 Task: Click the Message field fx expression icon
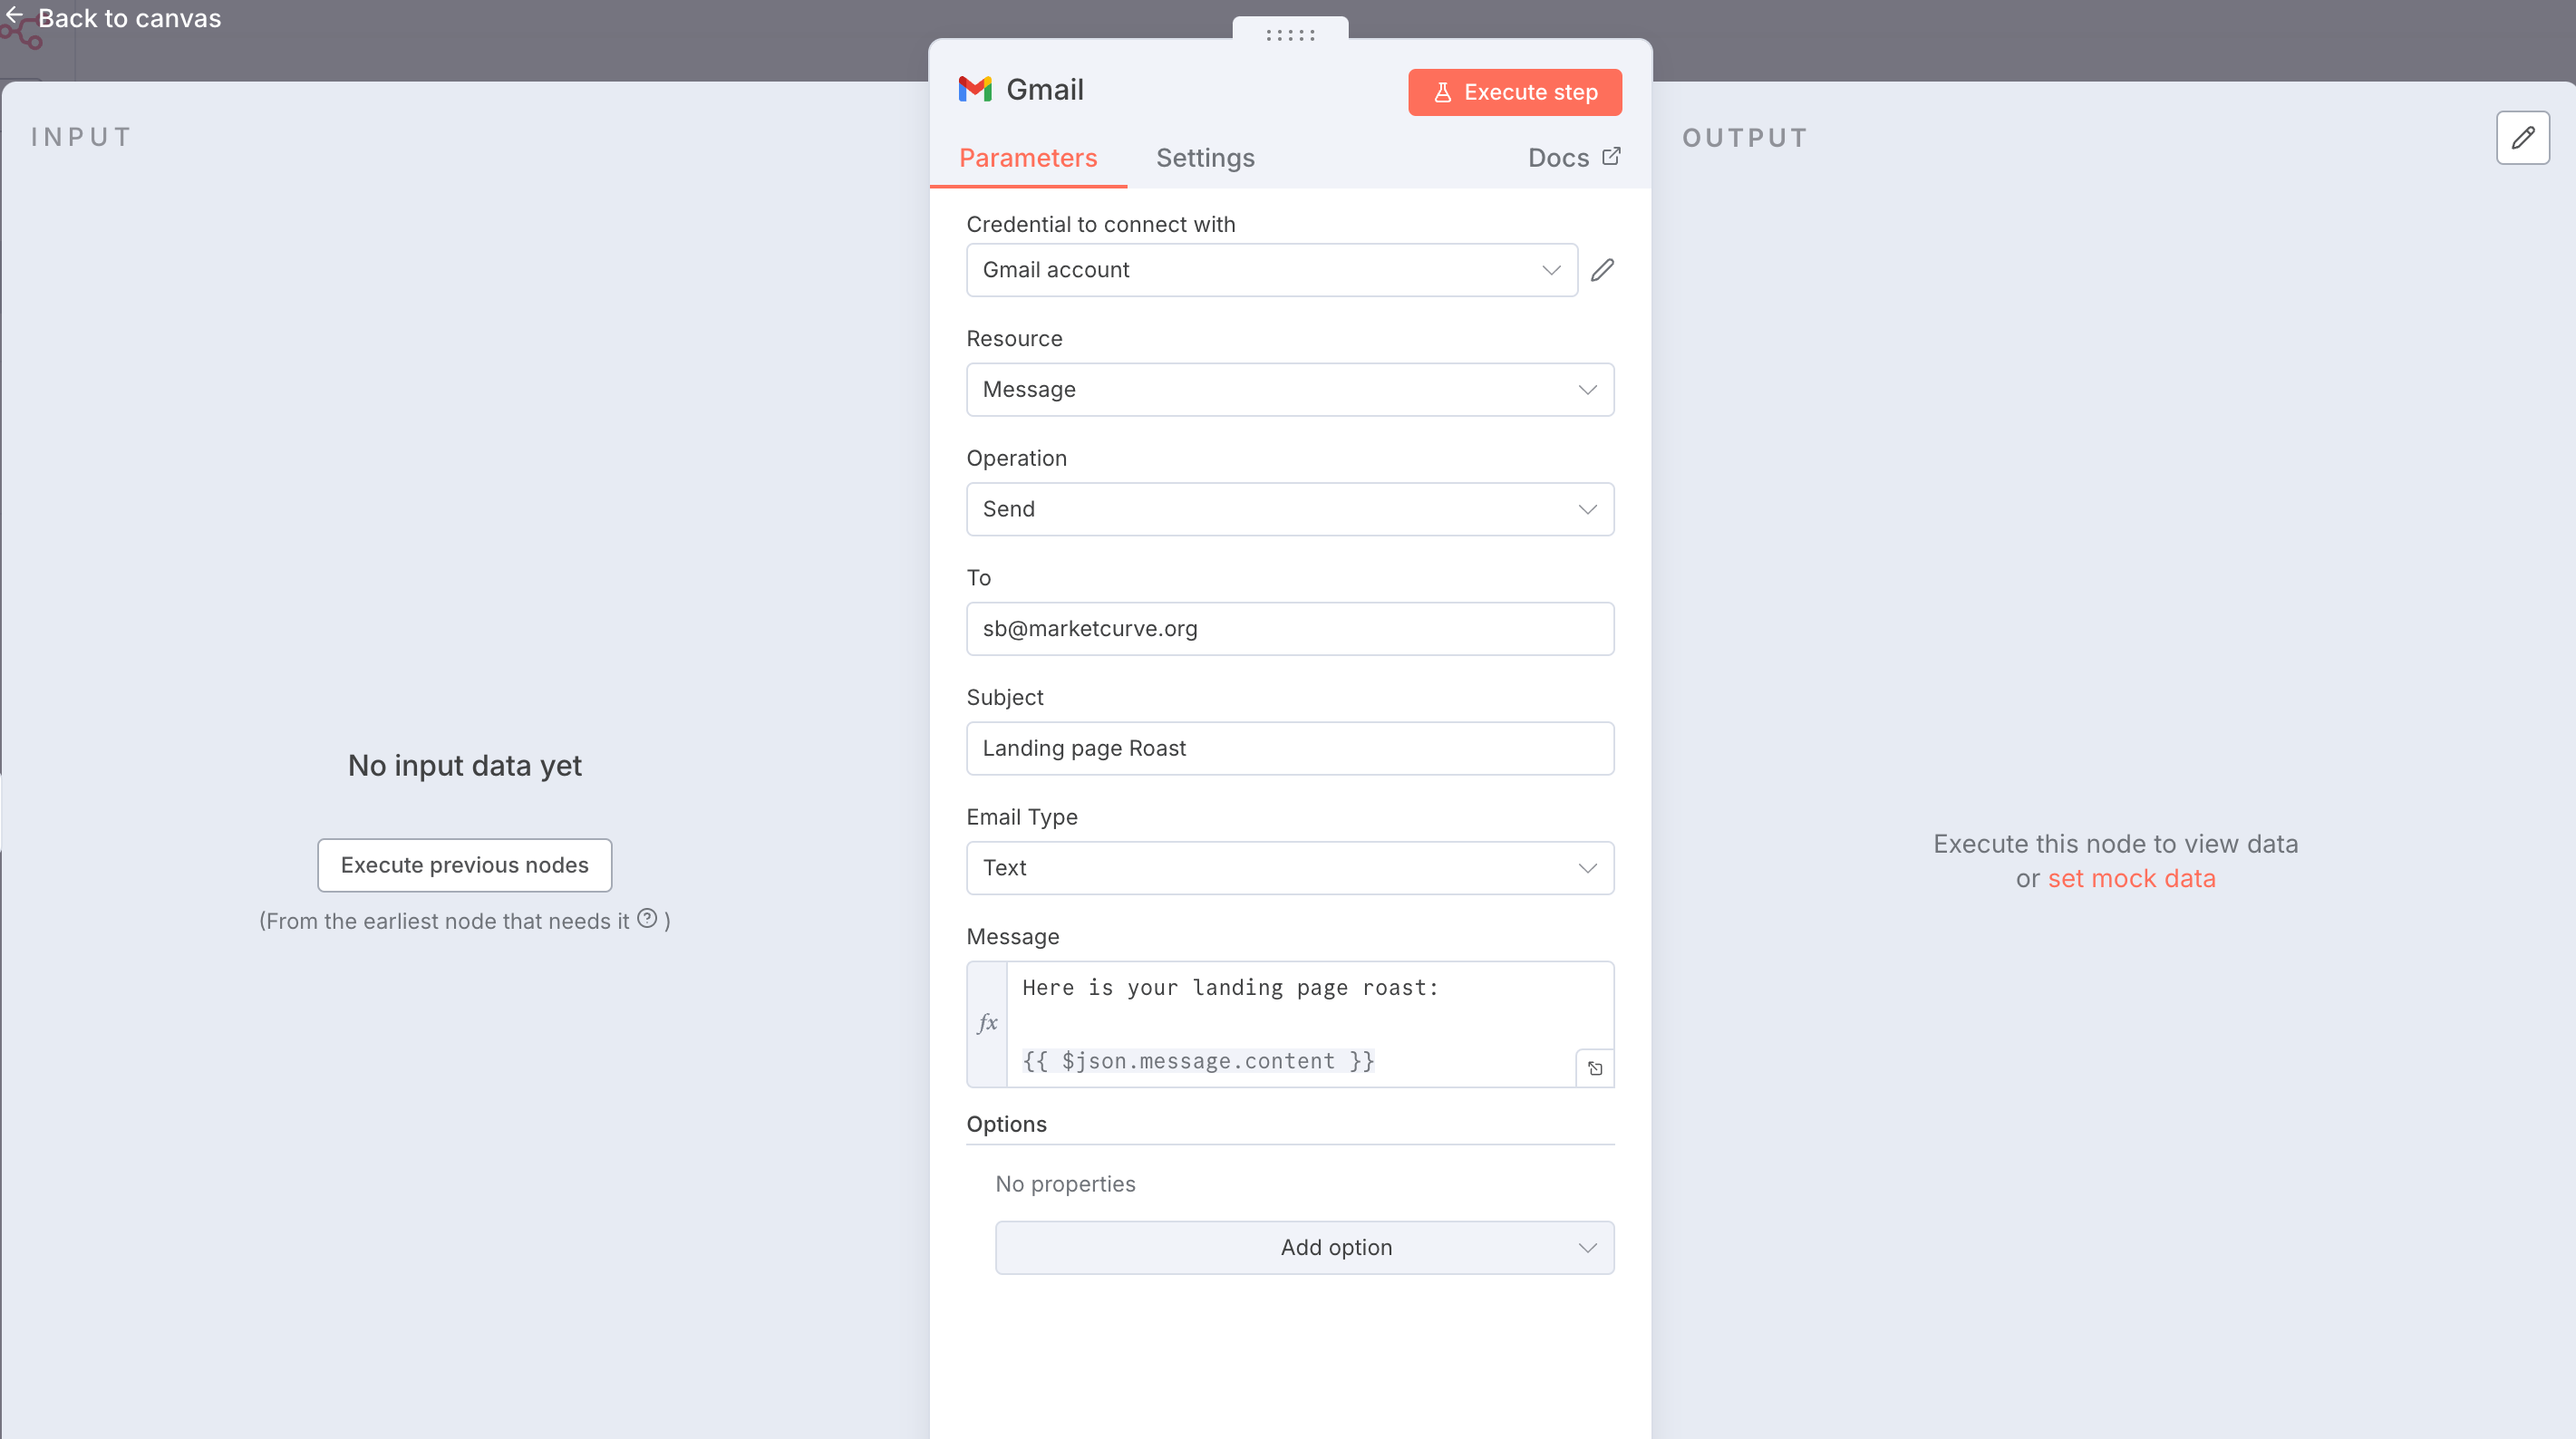(987, 1023)
